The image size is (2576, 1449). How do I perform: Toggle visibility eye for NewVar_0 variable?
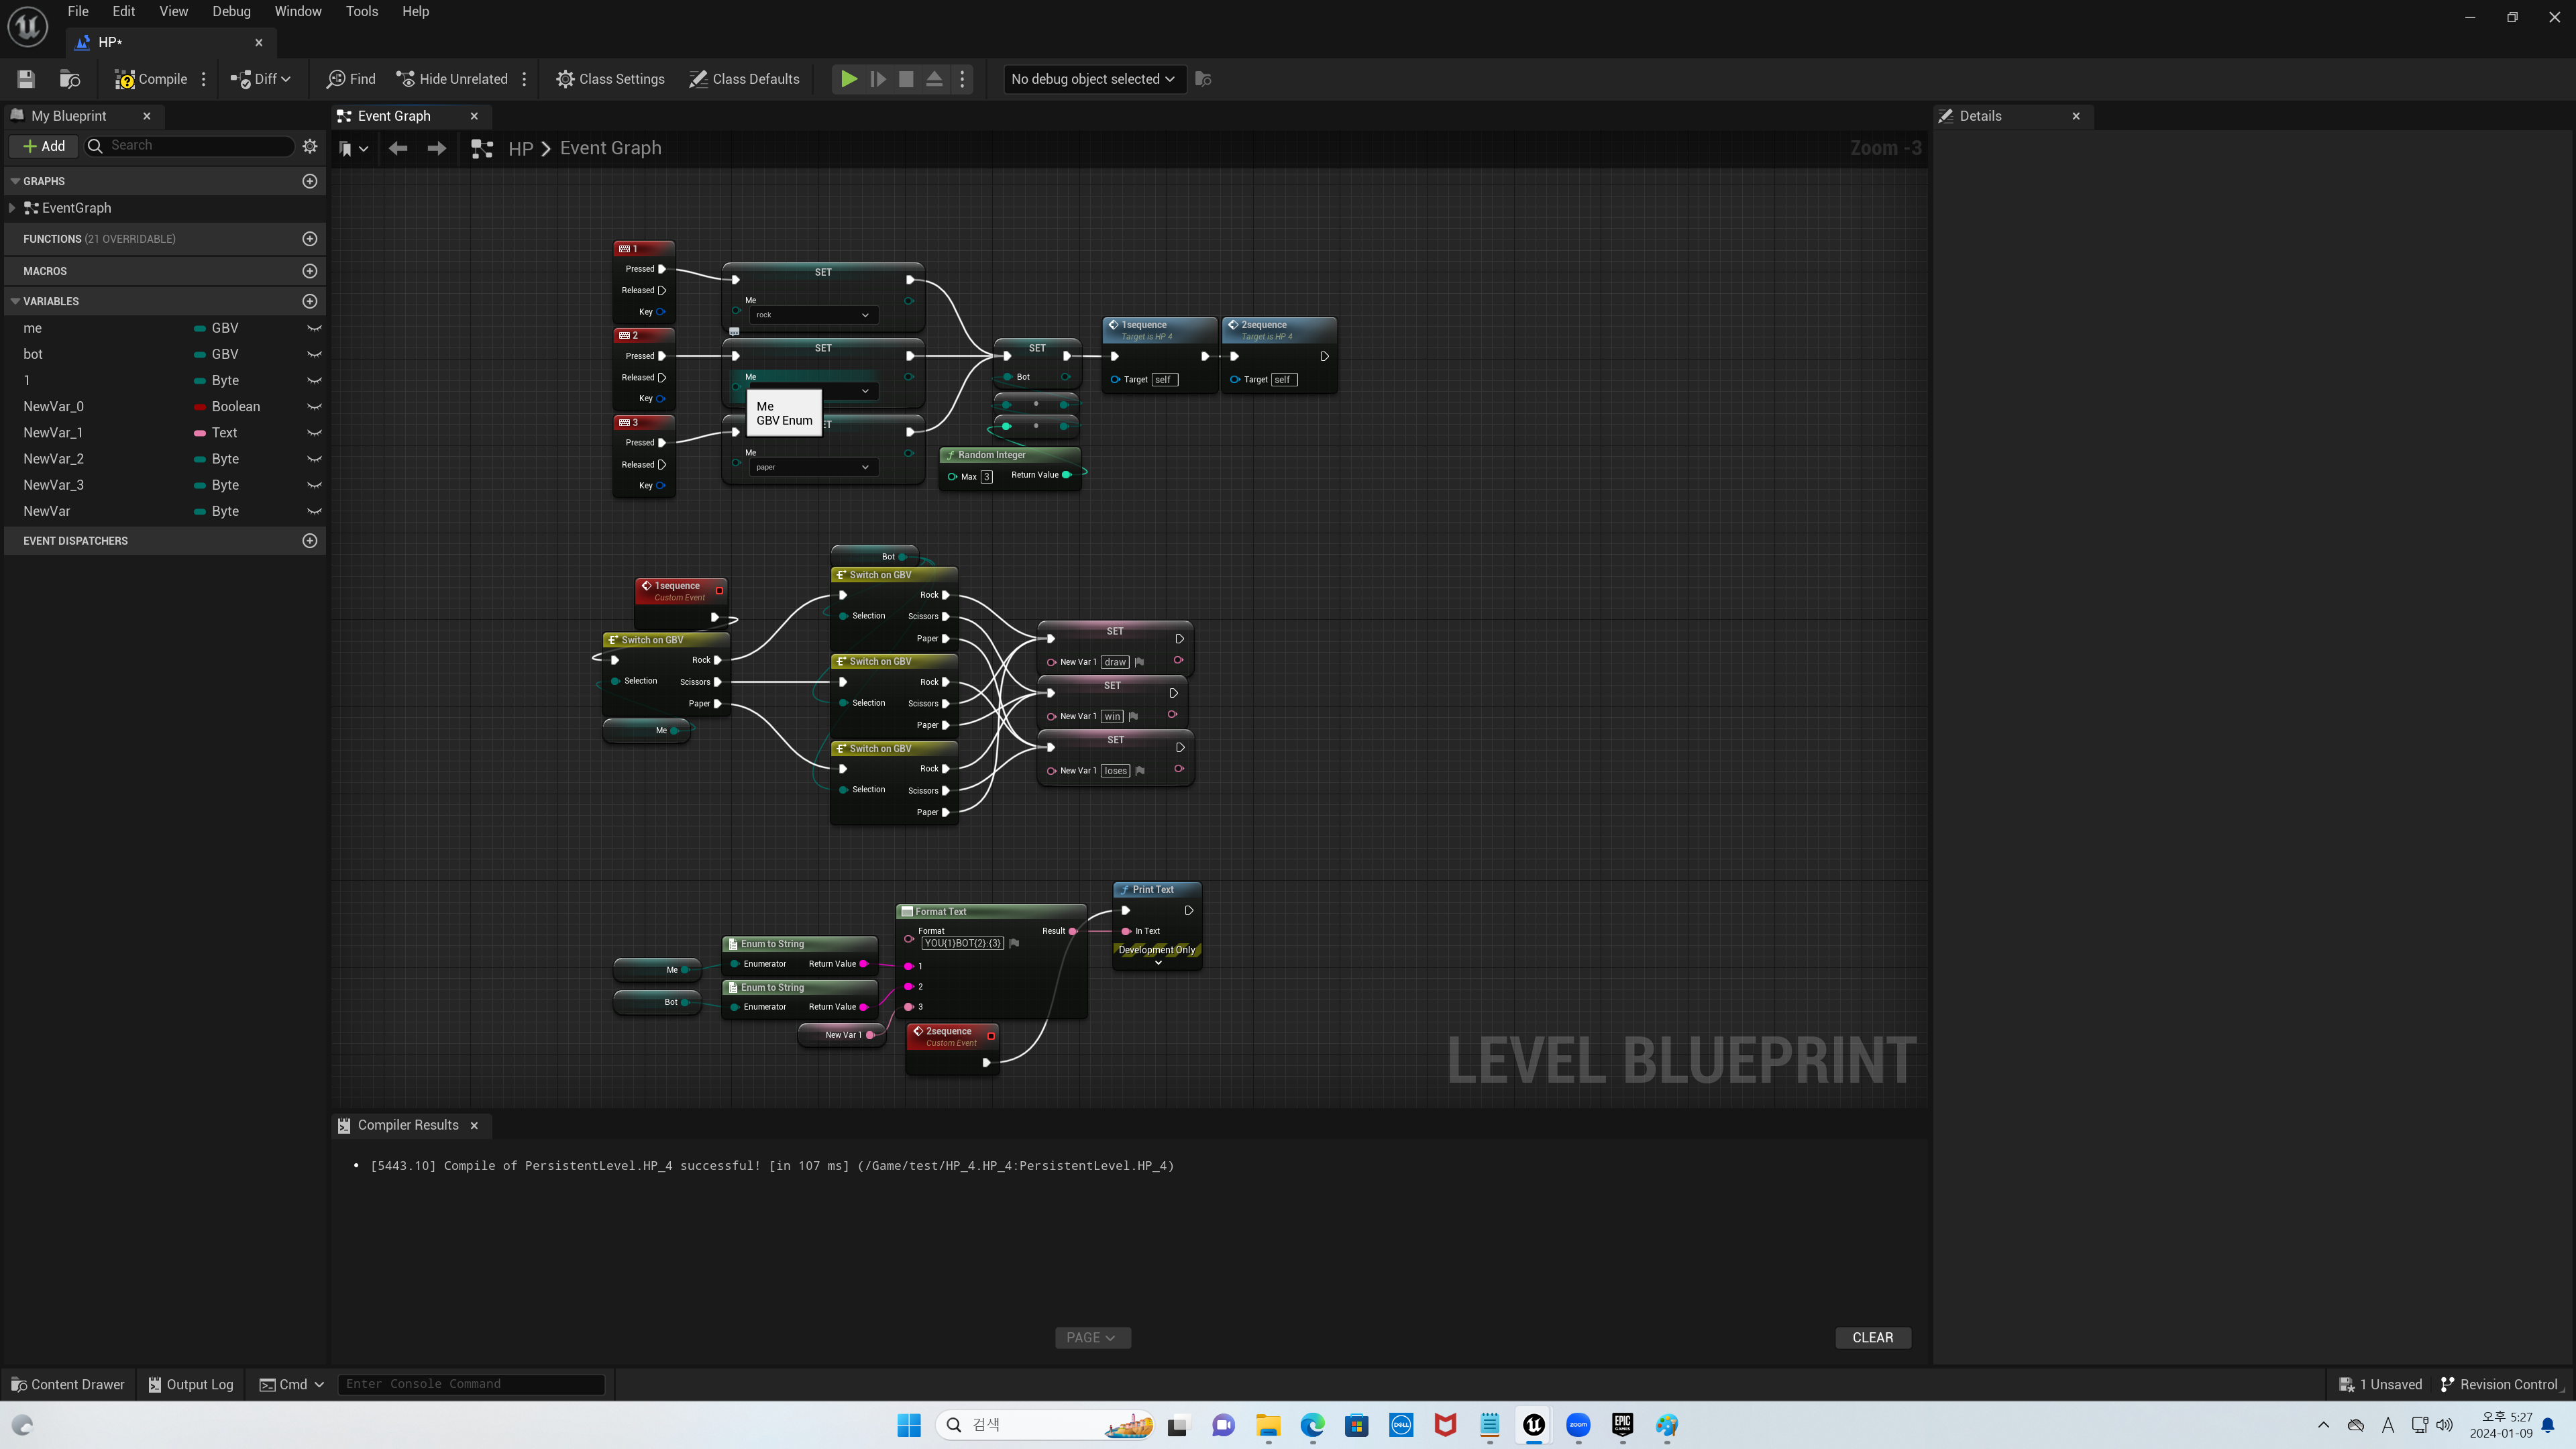pos(314,406)
